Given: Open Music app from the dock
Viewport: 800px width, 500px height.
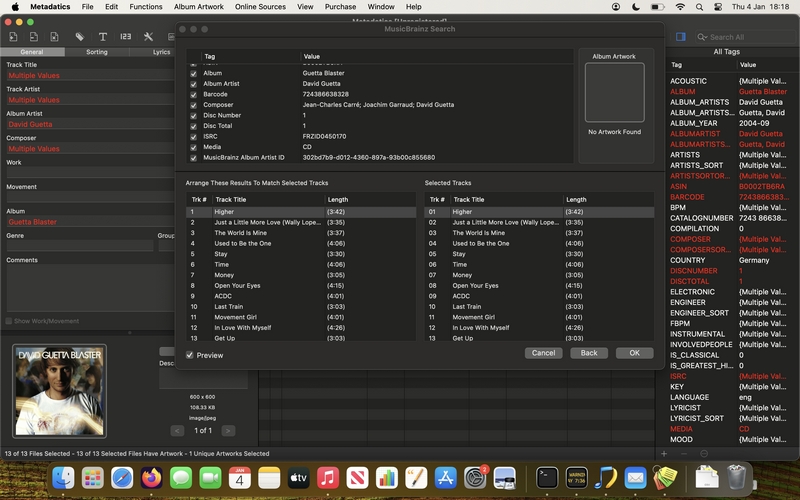Looking at the screenshot, I should click(328, 478).
